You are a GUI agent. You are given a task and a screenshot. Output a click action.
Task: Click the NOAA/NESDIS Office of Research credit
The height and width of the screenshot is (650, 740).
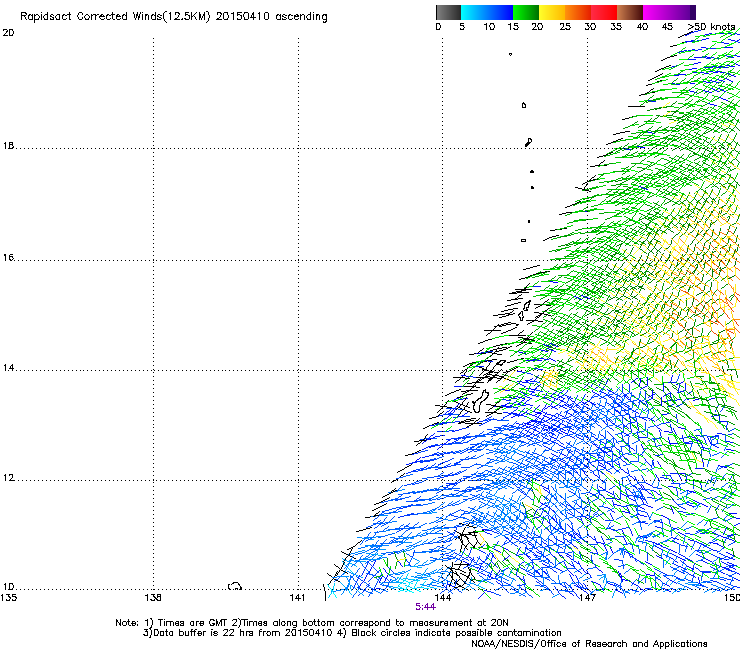[589, 644]
